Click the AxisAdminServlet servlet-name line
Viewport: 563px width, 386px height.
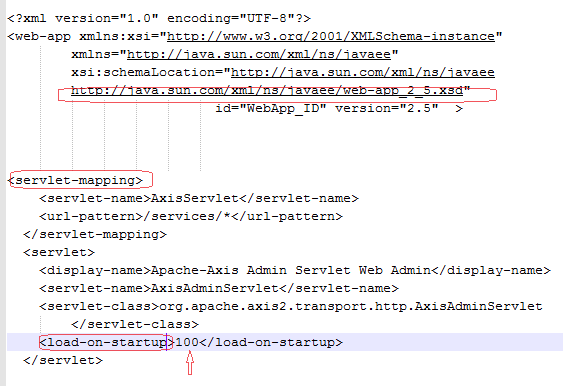pyautogui.click(x=219, y=288)
